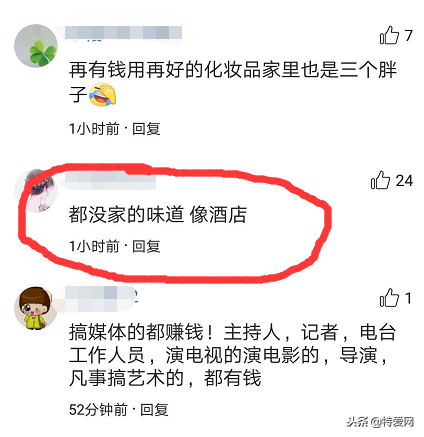Tap thumbs-up on 都没家的味道 comment
Viewport: 424px width, 437px height.
click(x=380, y=180)
